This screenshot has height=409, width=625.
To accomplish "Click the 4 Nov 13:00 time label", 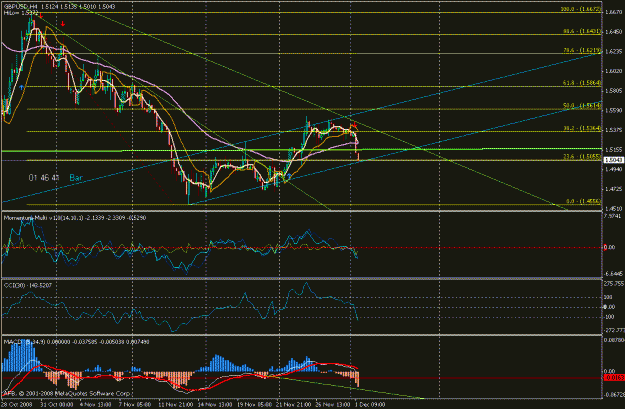I will (96, 404).
